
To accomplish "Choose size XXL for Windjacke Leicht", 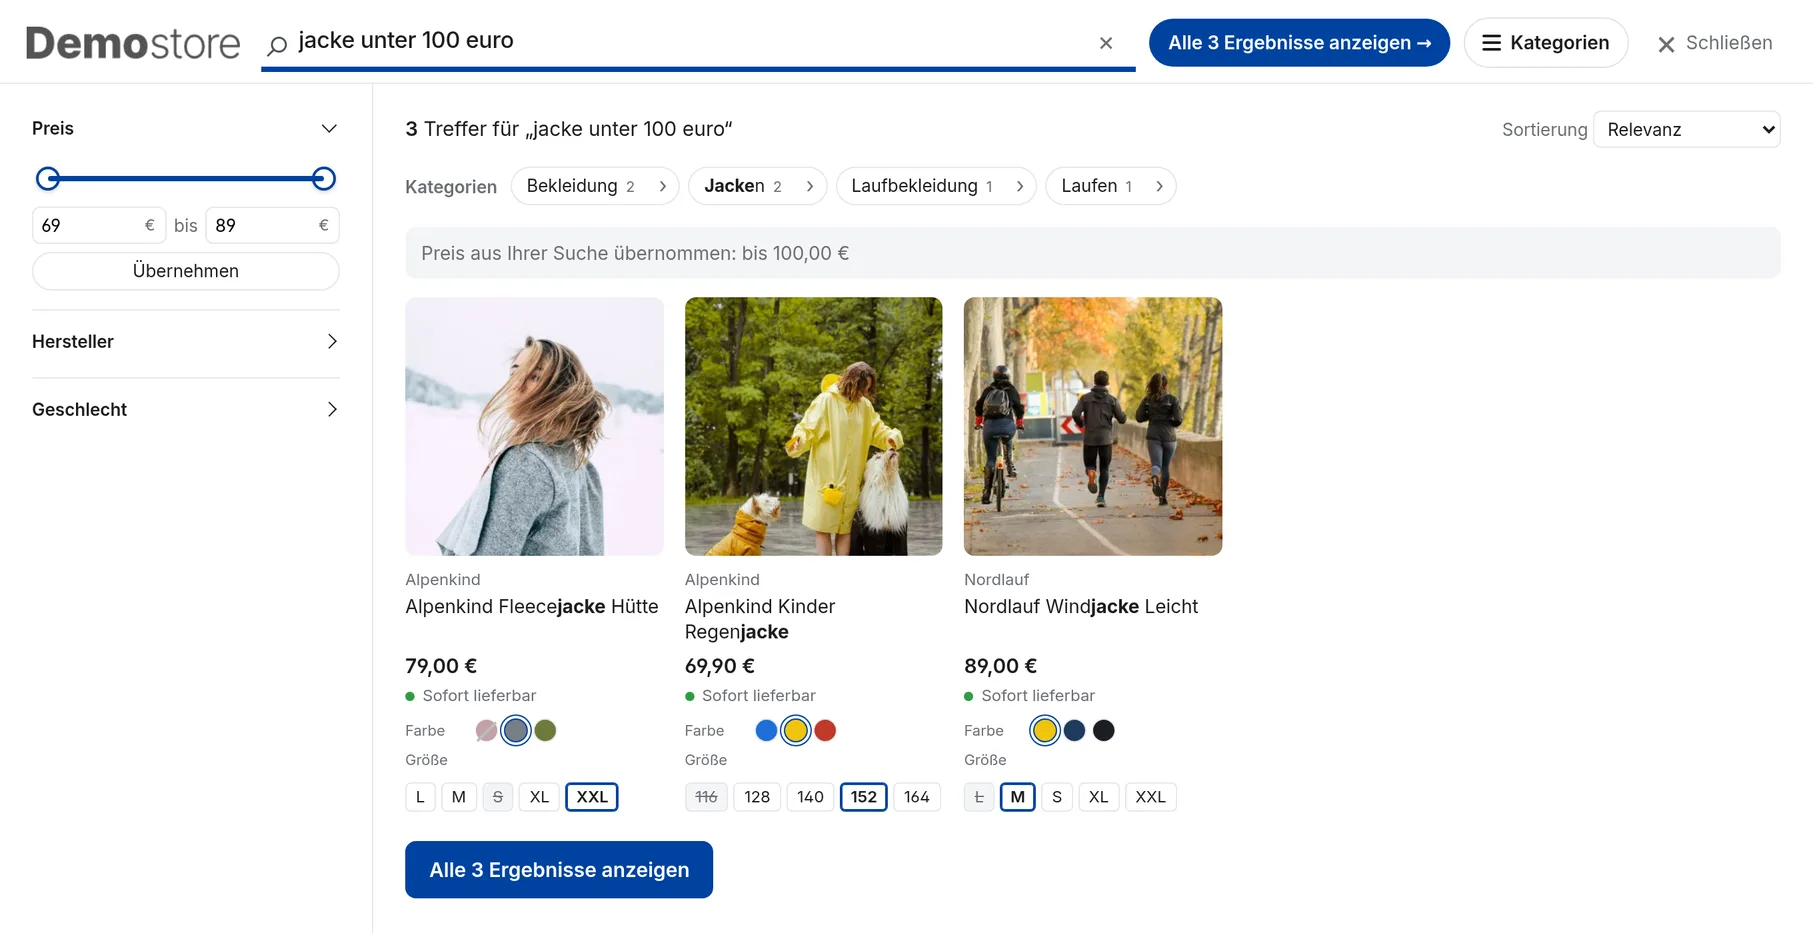I will (1151, 797).
